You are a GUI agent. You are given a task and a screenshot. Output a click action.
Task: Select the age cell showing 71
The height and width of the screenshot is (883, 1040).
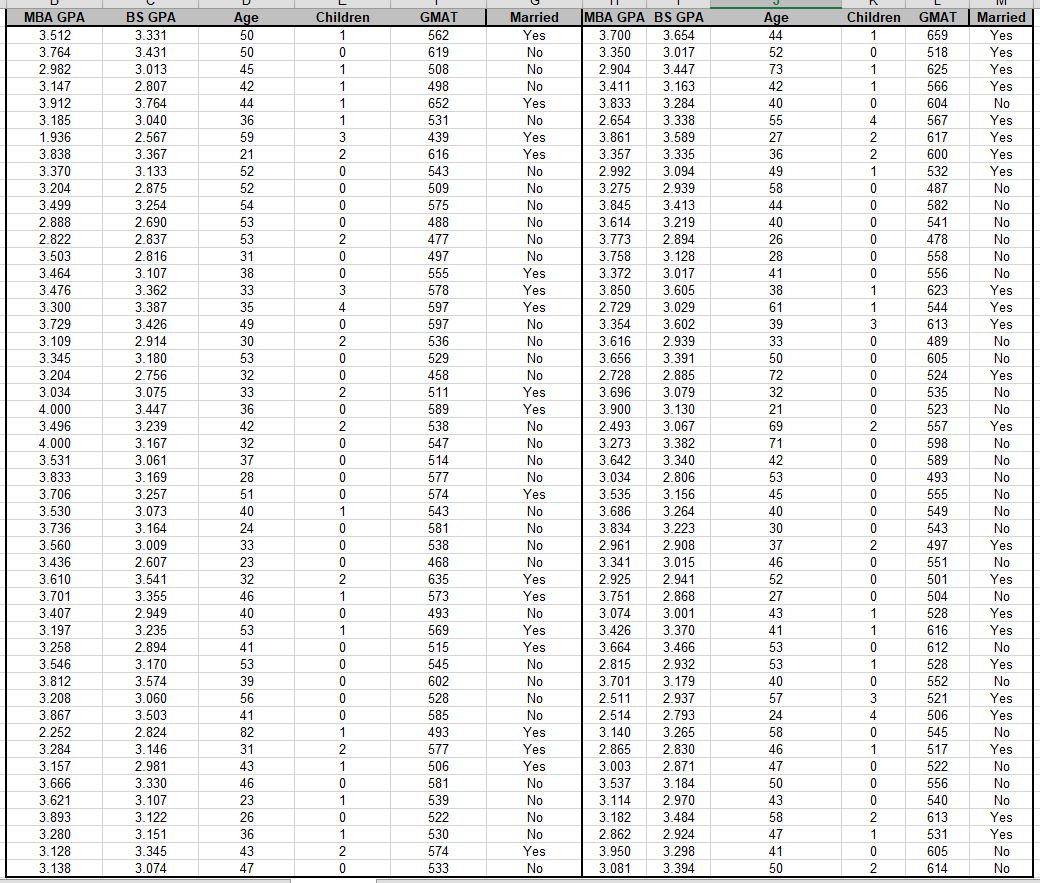(x=775, y=443)
